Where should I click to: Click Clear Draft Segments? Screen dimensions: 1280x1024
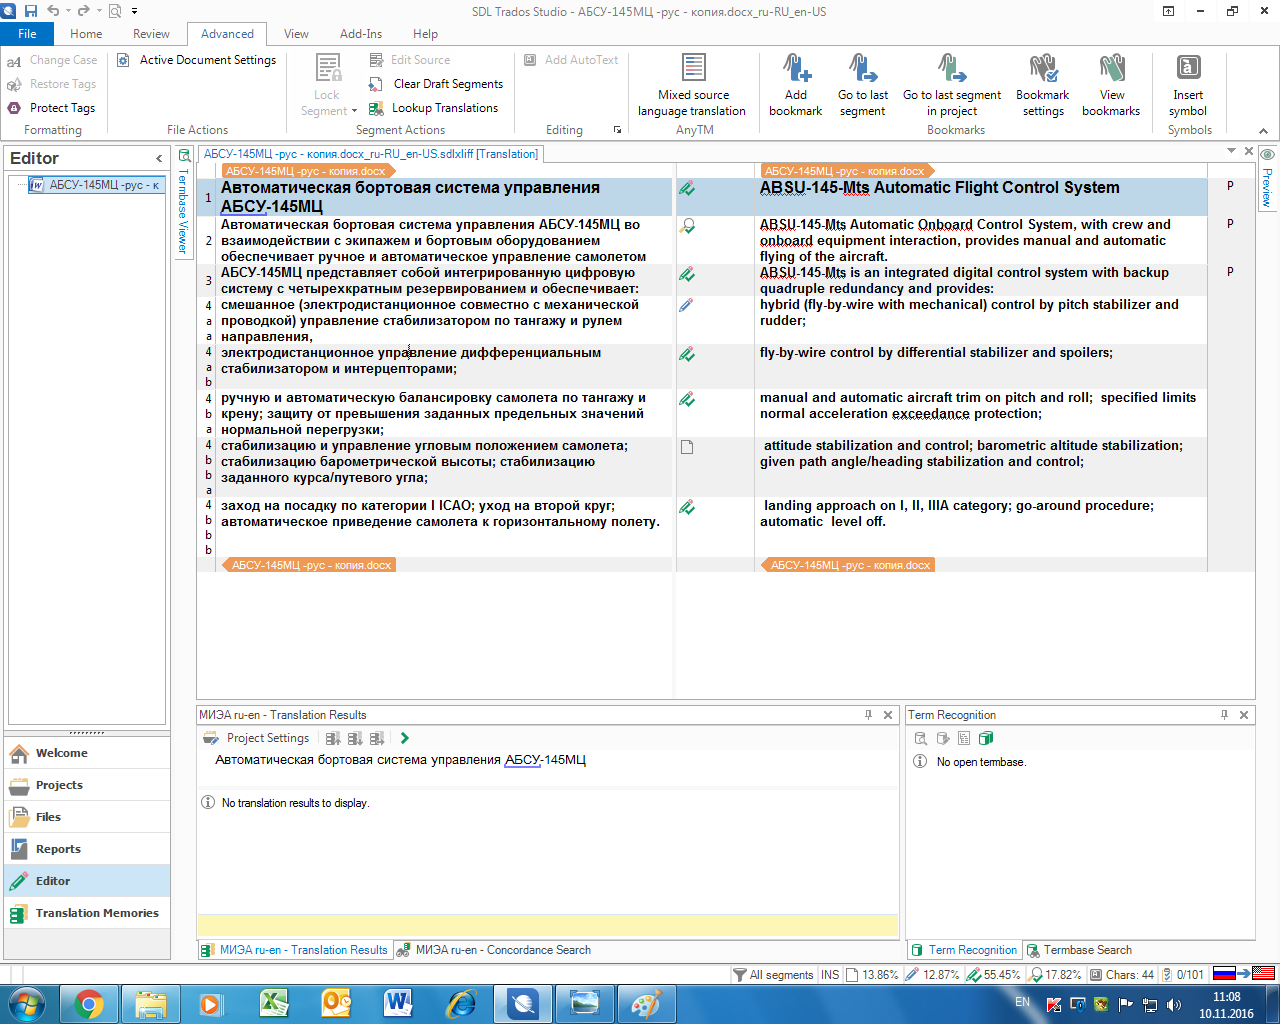pyautogui.click(x=436, y=84)
